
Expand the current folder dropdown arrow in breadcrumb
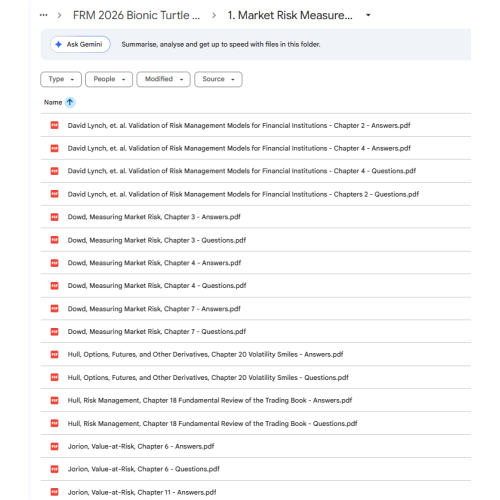(368, 15)
